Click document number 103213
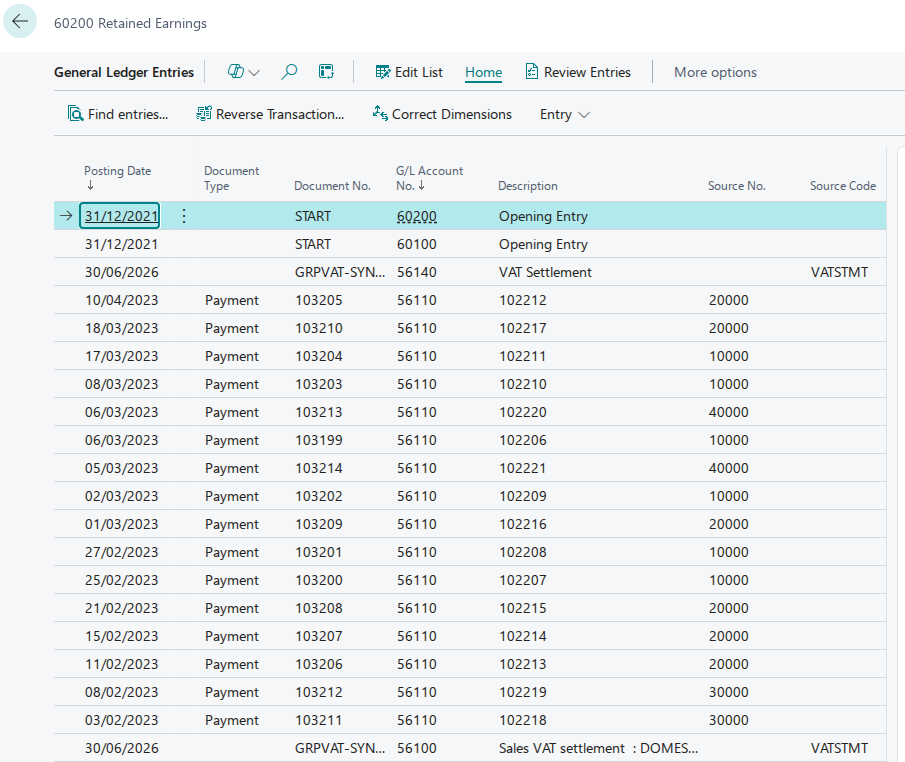Image resolution: width=905 pixels, height=762 pixels. [x=319, y=412]
